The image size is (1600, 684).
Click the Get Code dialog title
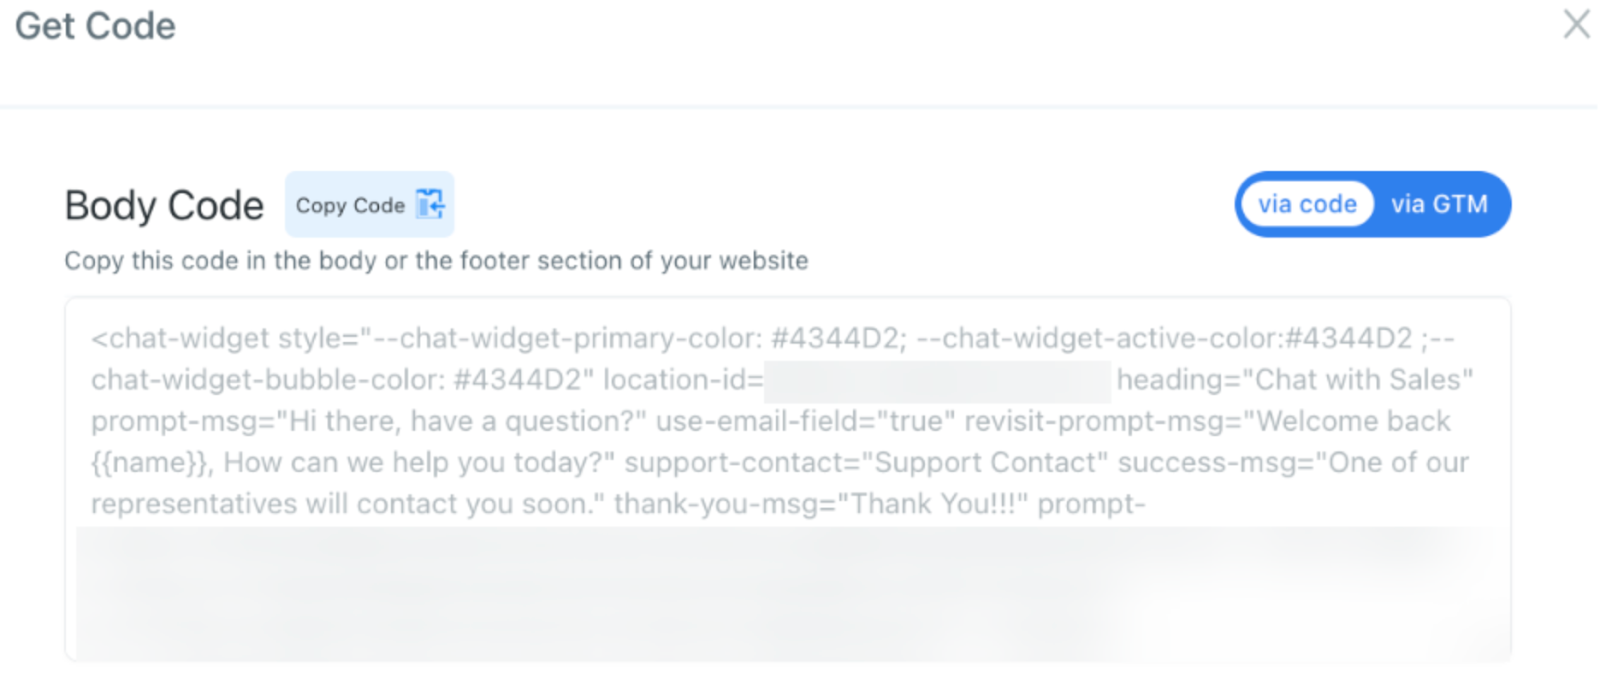click(95, 26)
